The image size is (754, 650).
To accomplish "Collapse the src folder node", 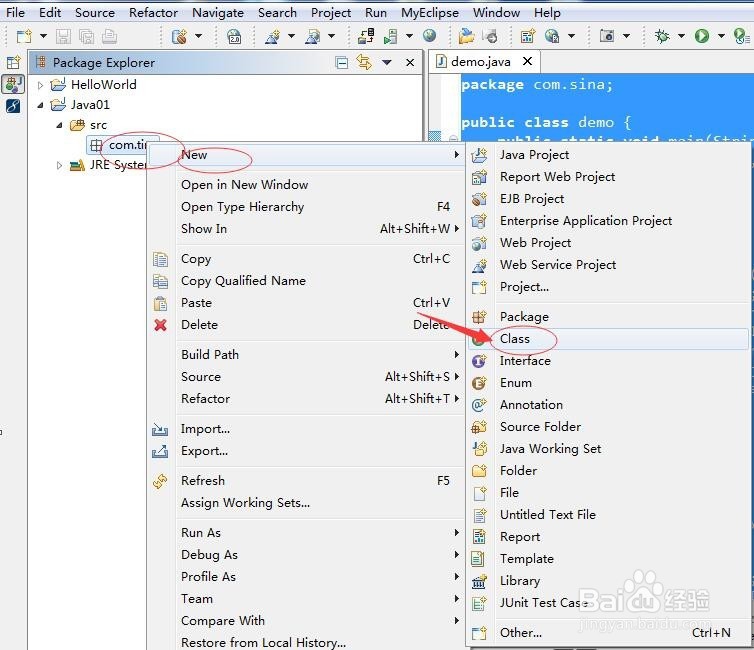I will (59, 125).
